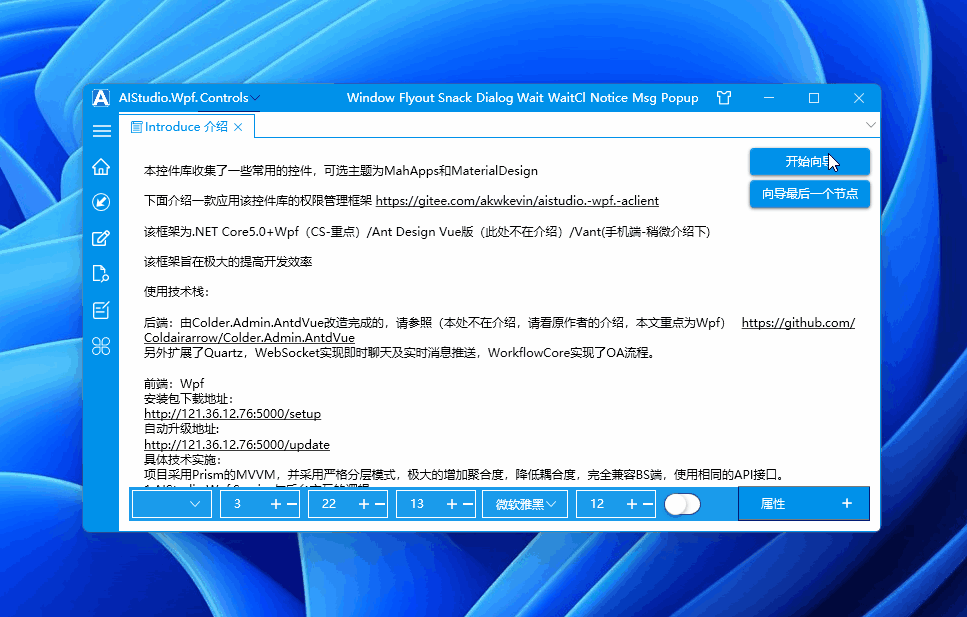Image resolution: width=967 pixels, height=617 pixels.
Task: Open the Popup menu item
Action: (680, 97)
